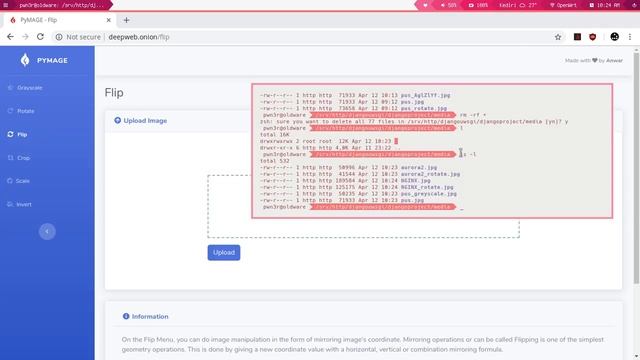Viewport: 640px width, 360px height.
Task: Follow the Anwar author link
Action: pos(614,60)
